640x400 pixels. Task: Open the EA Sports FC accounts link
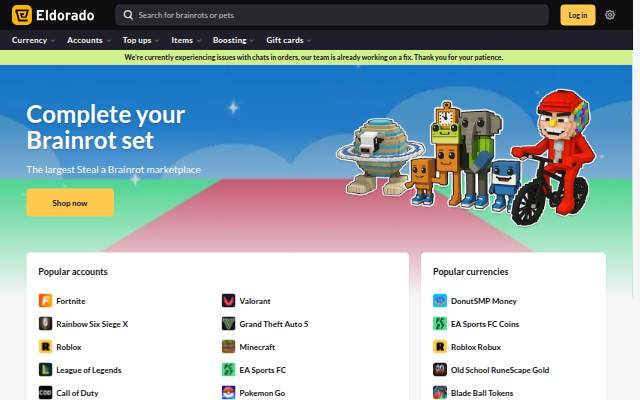point(262,370)
